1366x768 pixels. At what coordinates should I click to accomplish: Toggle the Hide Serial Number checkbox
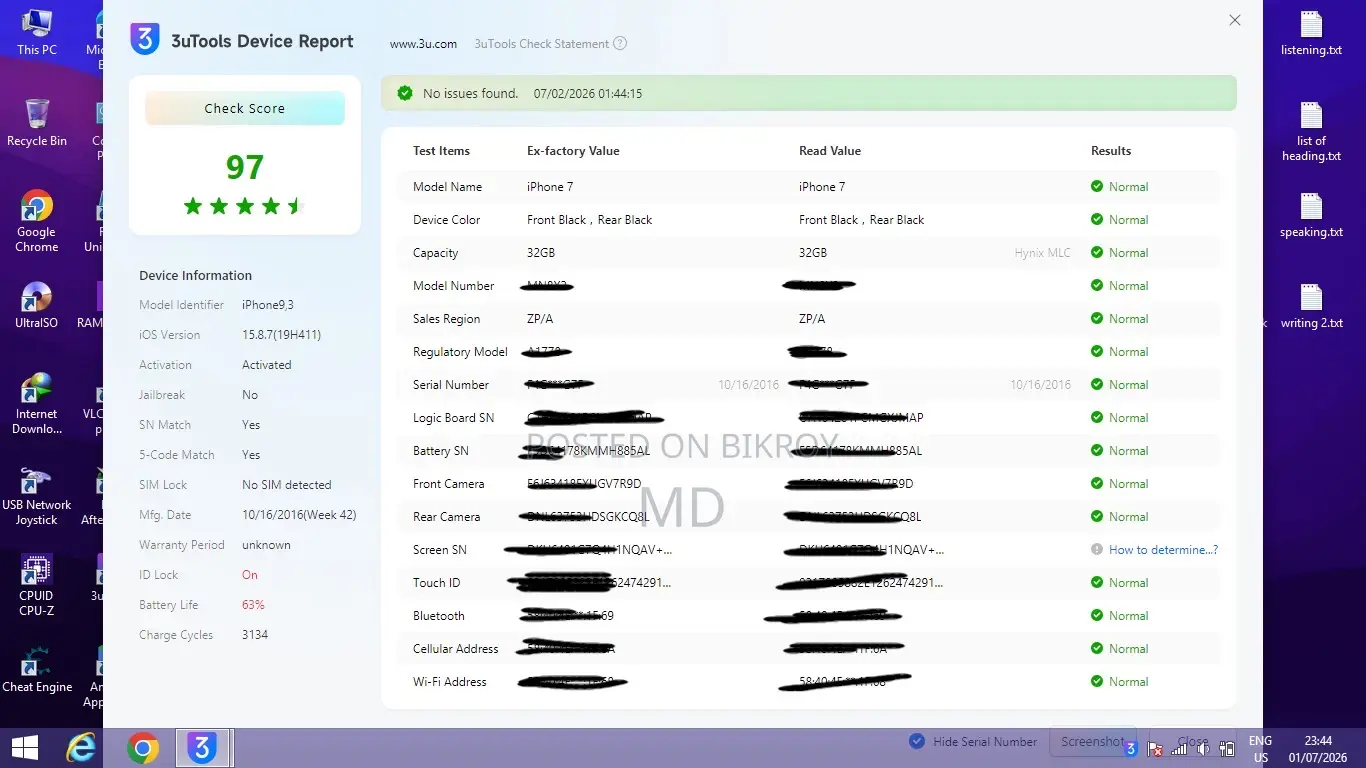click(x=917, y=742)
